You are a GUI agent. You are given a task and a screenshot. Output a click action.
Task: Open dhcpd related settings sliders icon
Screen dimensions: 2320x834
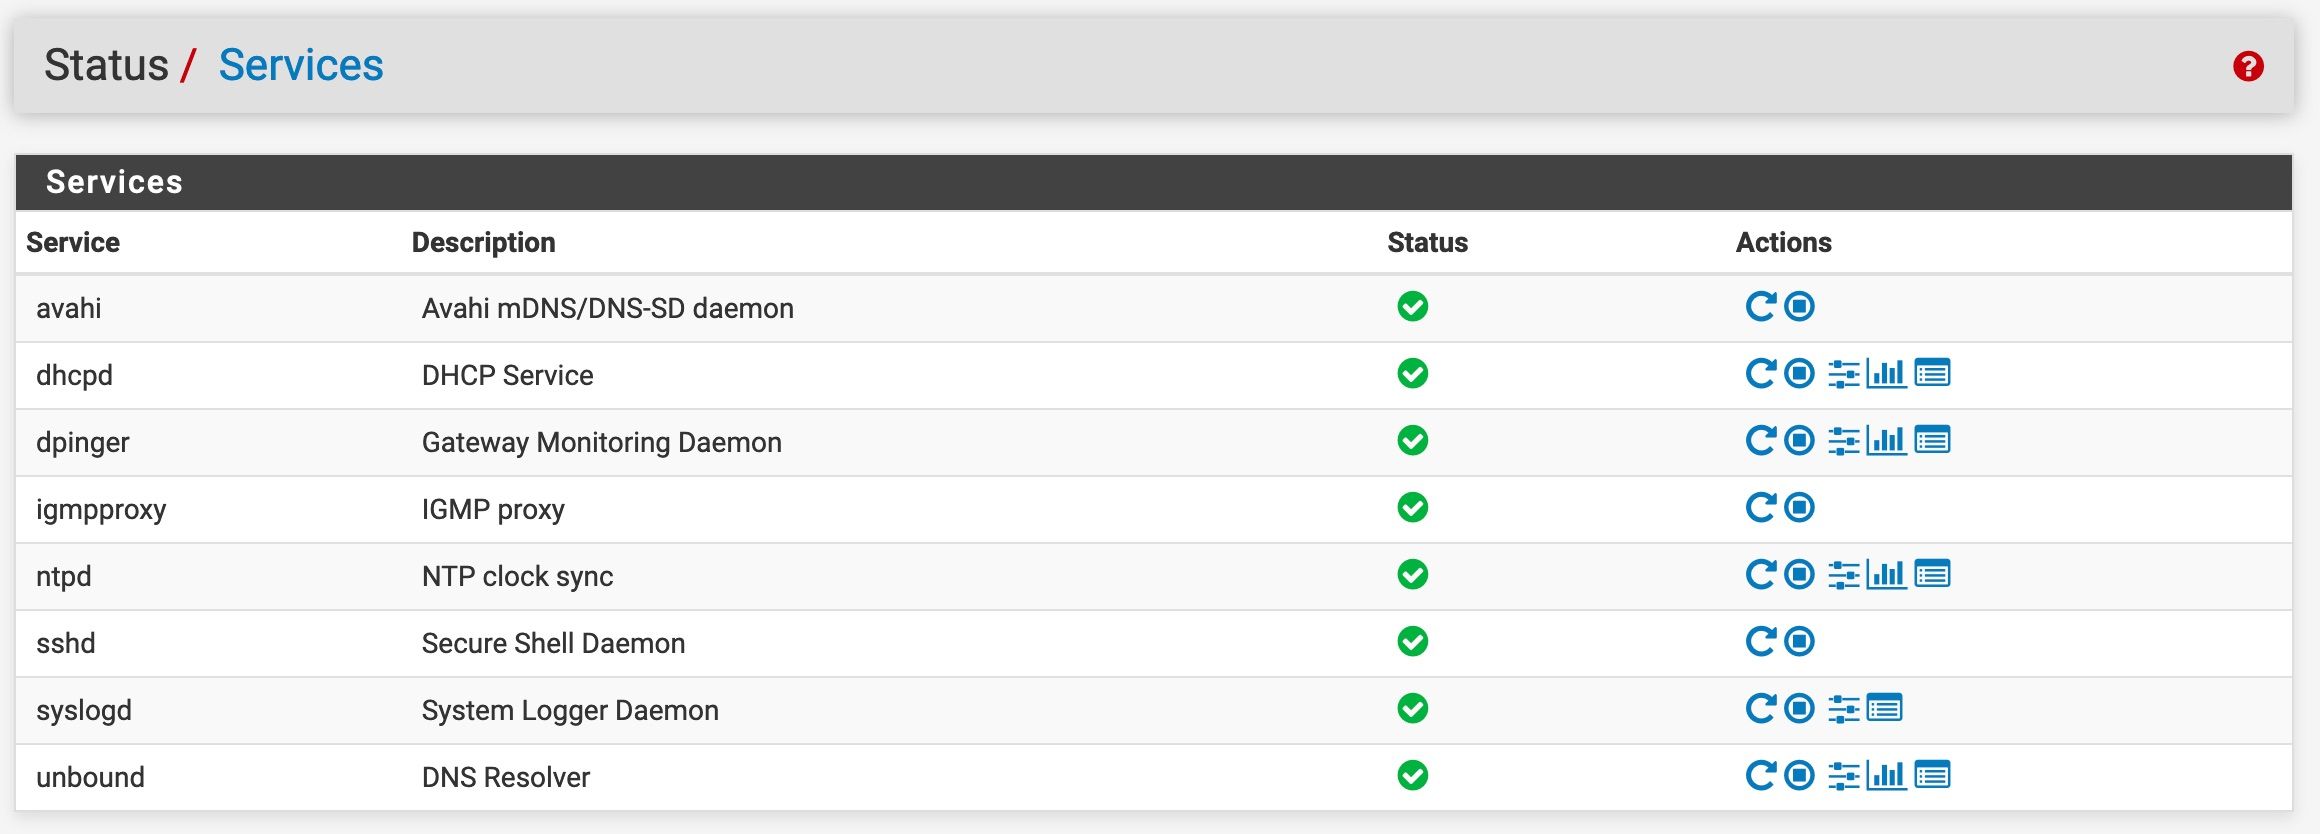pyautogui.click(x=1844, y=374)
